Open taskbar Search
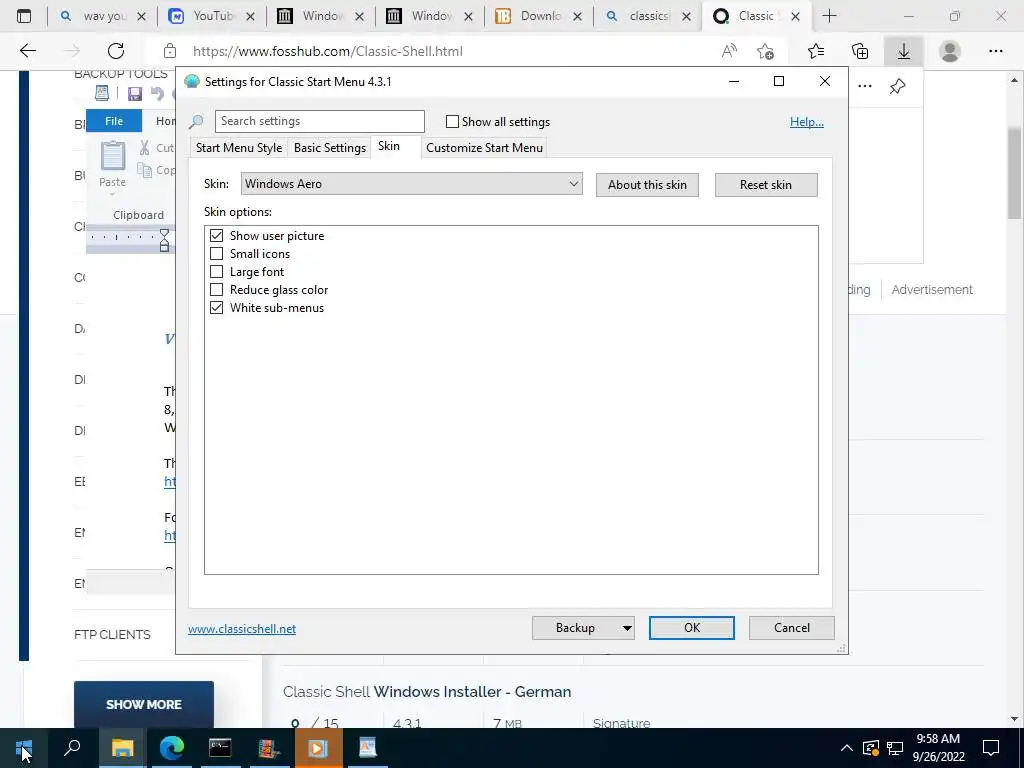The width and height of the screenshot is (1024, 768). (72, 748)
